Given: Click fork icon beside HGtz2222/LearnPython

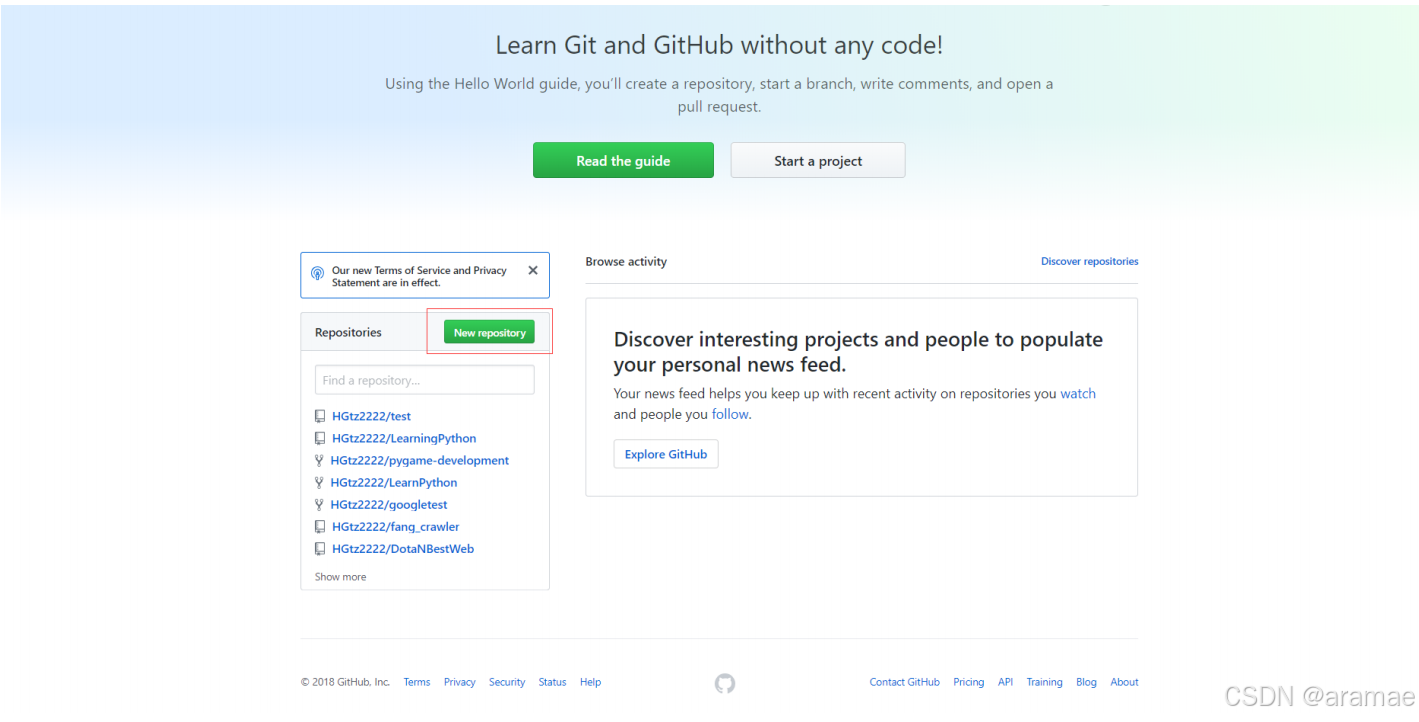Looking at the screenshot, I should [319, 483].
